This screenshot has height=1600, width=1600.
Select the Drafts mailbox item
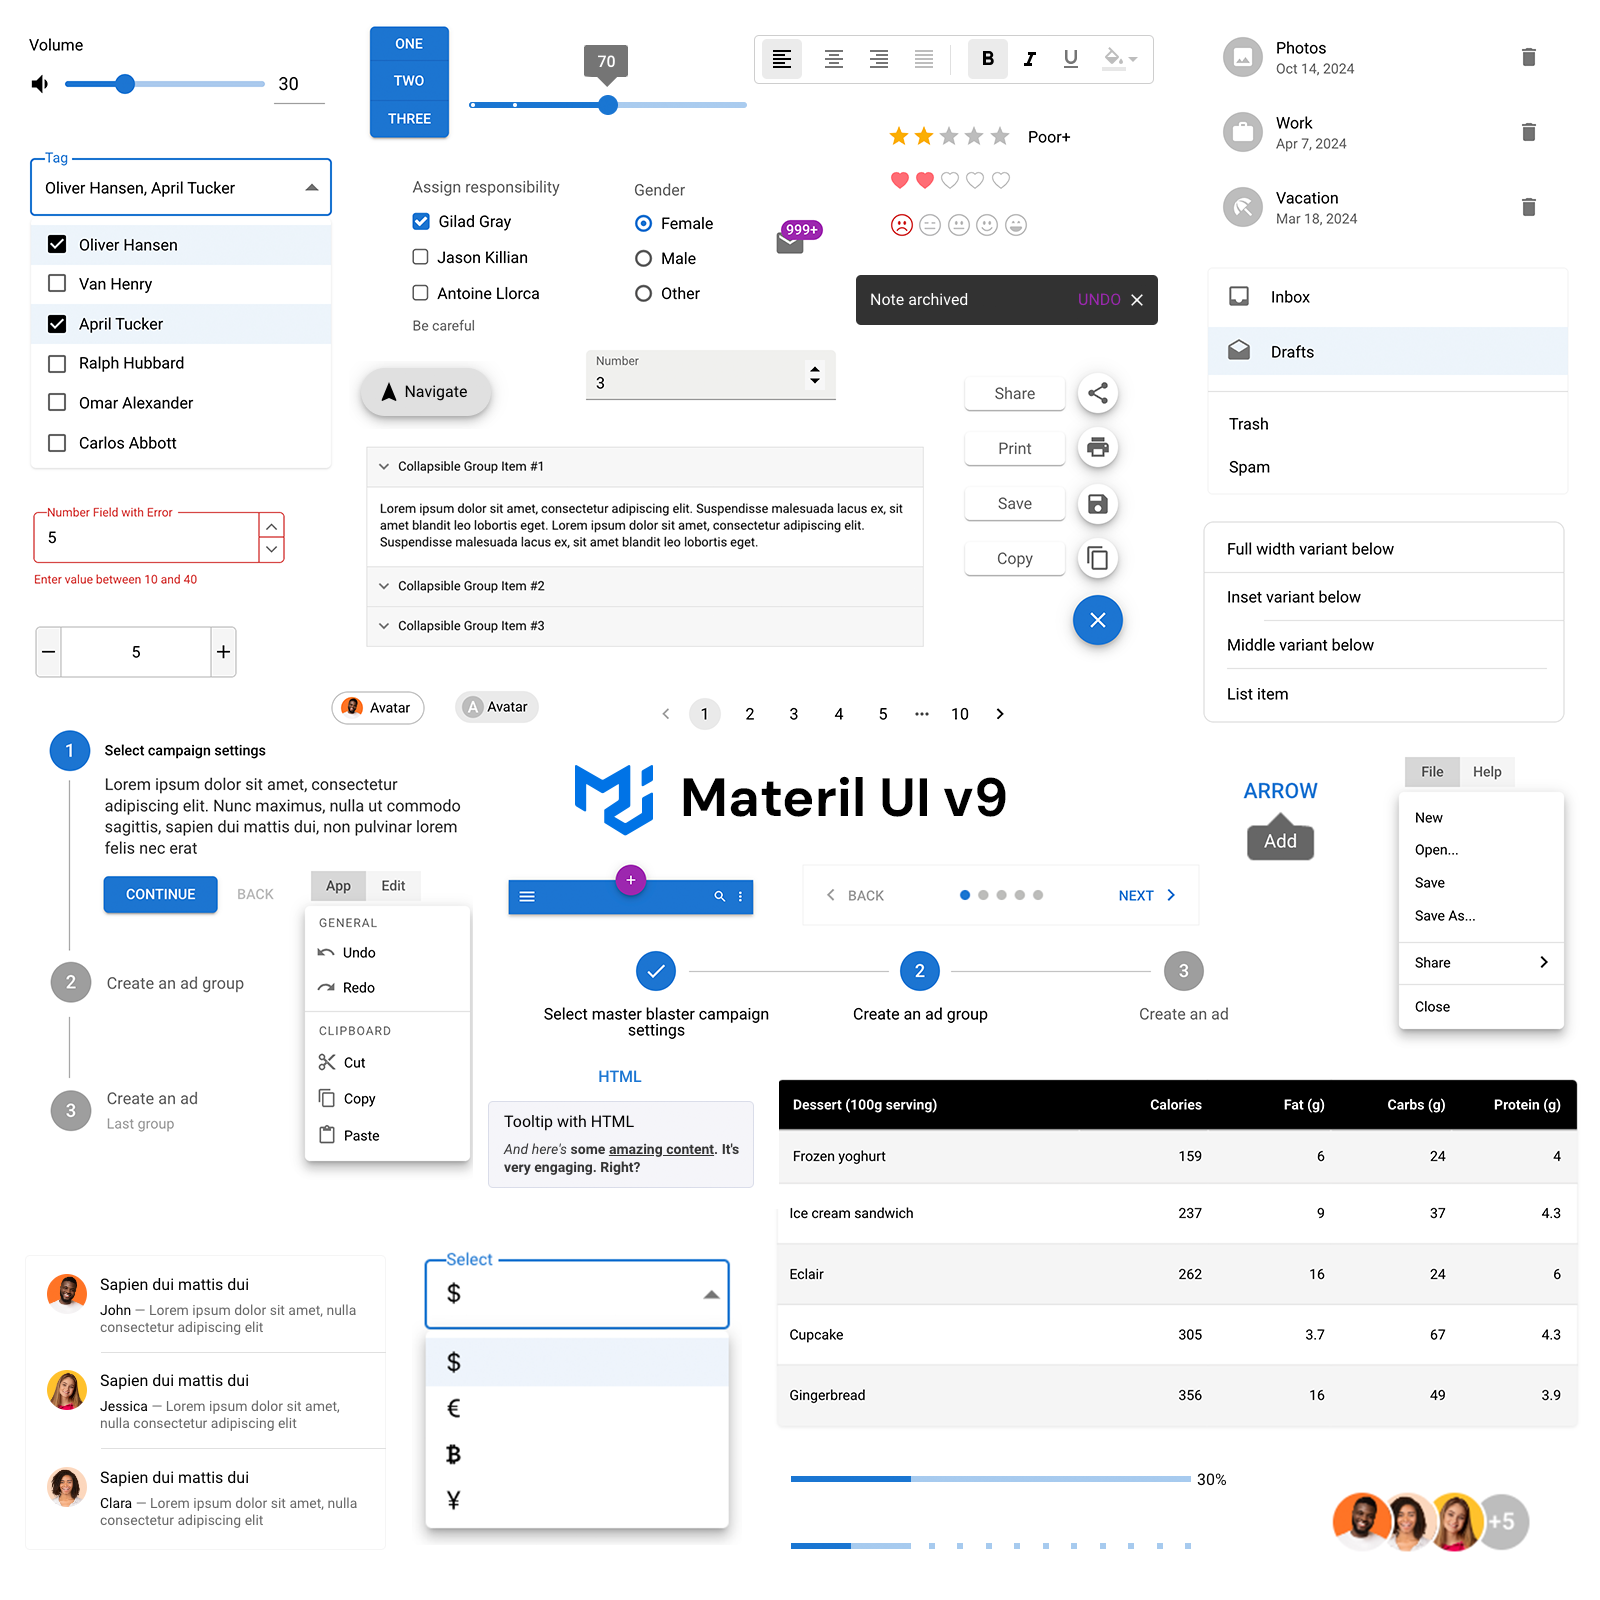[x=1387, y=351]
